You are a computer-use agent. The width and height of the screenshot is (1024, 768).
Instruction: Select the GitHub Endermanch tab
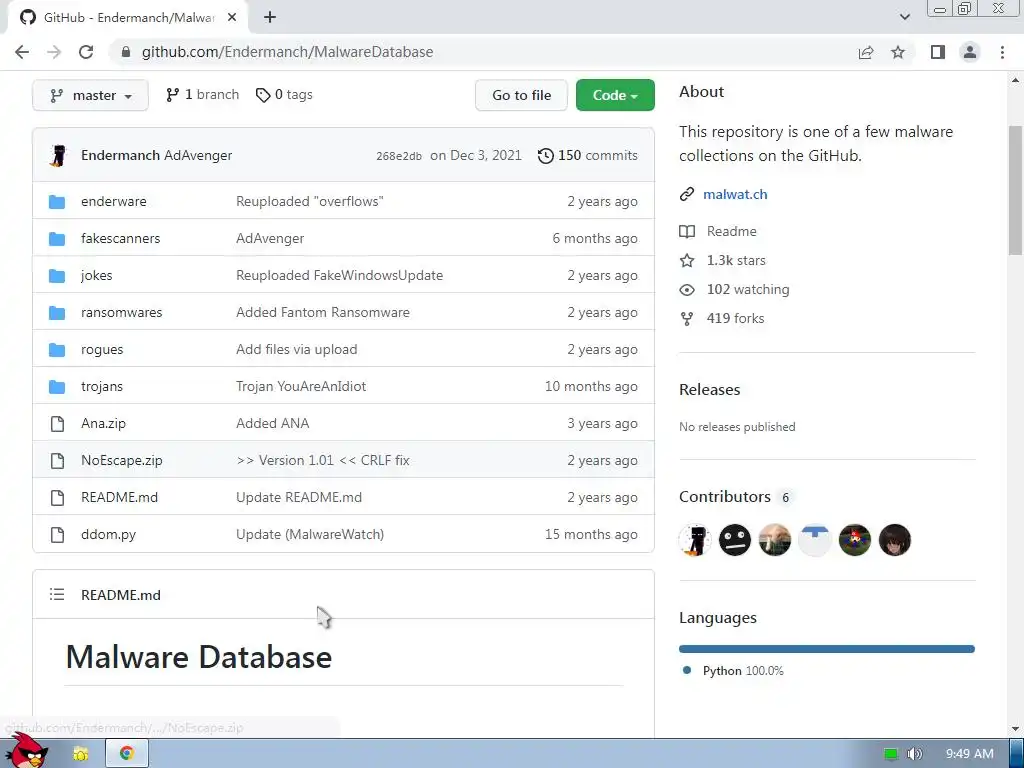[x=129, y=18]
